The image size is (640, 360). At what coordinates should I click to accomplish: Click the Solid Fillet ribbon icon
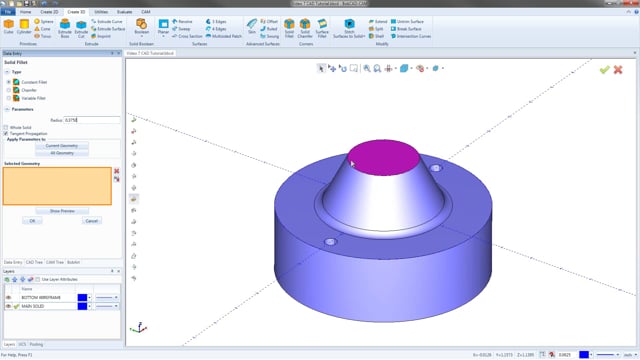[x=289, y=28]
